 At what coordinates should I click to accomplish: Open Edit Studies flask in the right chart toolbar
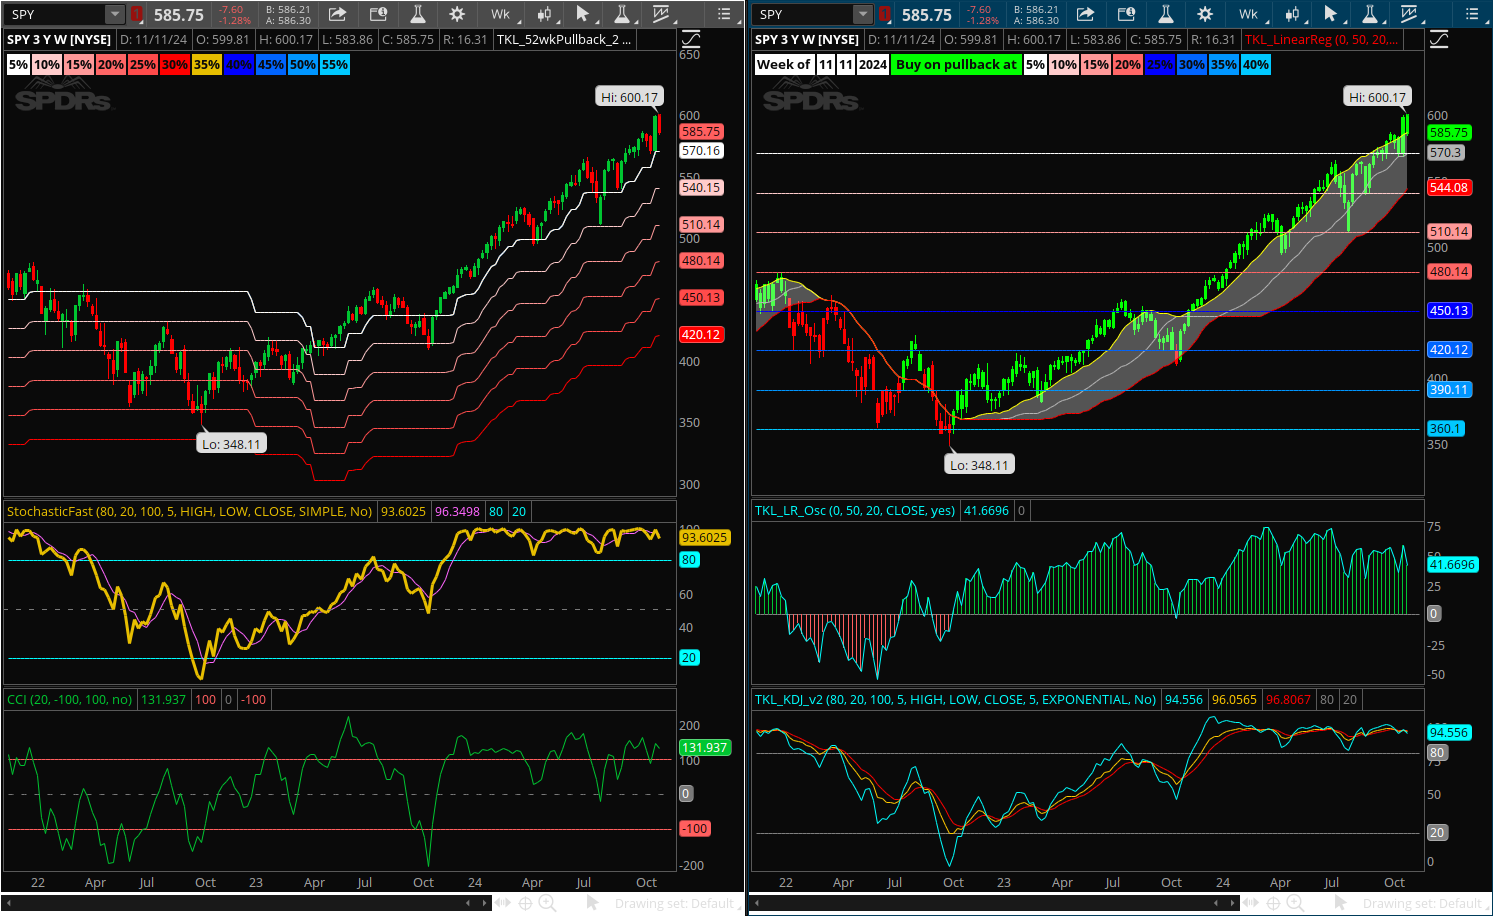(1166, 14)
